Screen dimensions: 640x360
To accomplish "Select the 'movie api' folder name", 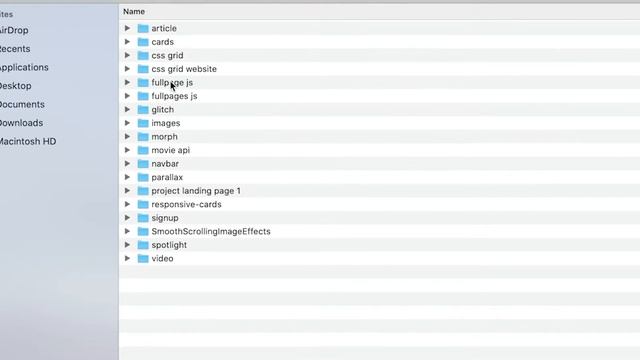I will pyautogui.click(x=171, y=150).
